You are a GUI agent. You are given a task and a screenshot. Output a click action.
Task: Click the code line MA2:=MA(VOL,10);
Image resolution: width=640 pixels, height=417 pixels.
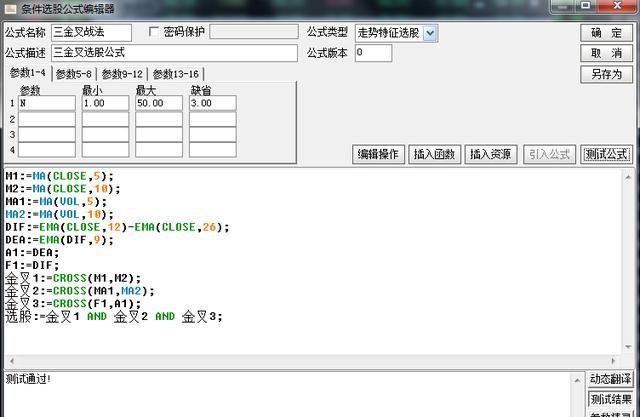59,214
